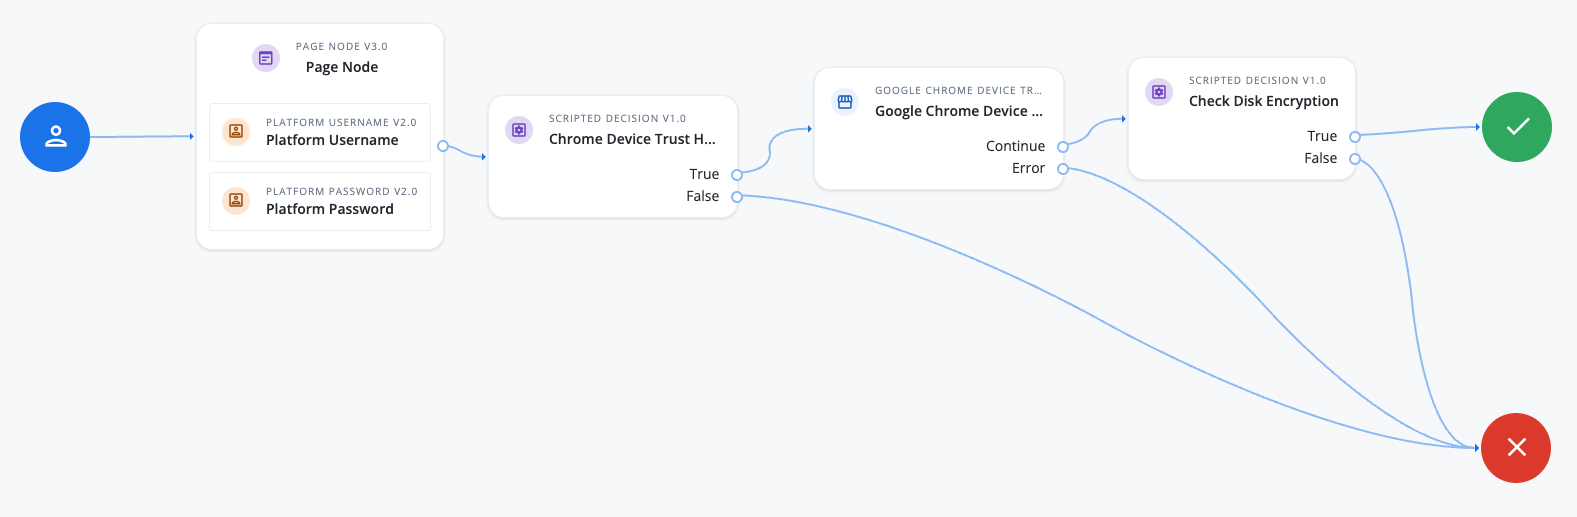Click the True label on Check Disk Encryption
The image size is (1577, 517).
click(x=1322, y=136)
